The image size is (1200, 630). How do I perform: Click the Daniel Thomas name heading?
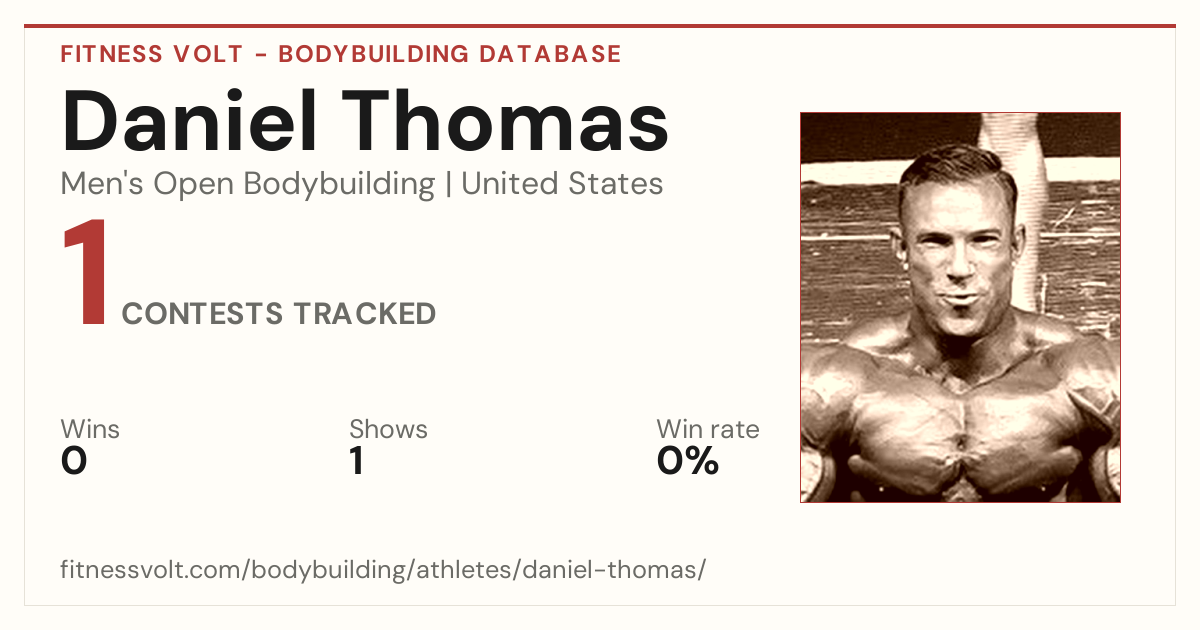(x=365, y=122)
